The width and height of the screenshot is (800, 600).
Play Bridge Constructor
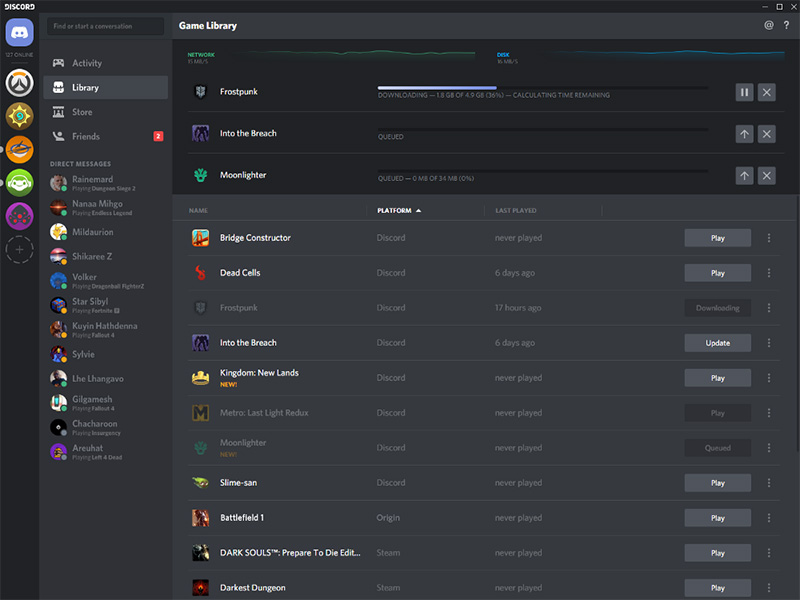point(717,238)
